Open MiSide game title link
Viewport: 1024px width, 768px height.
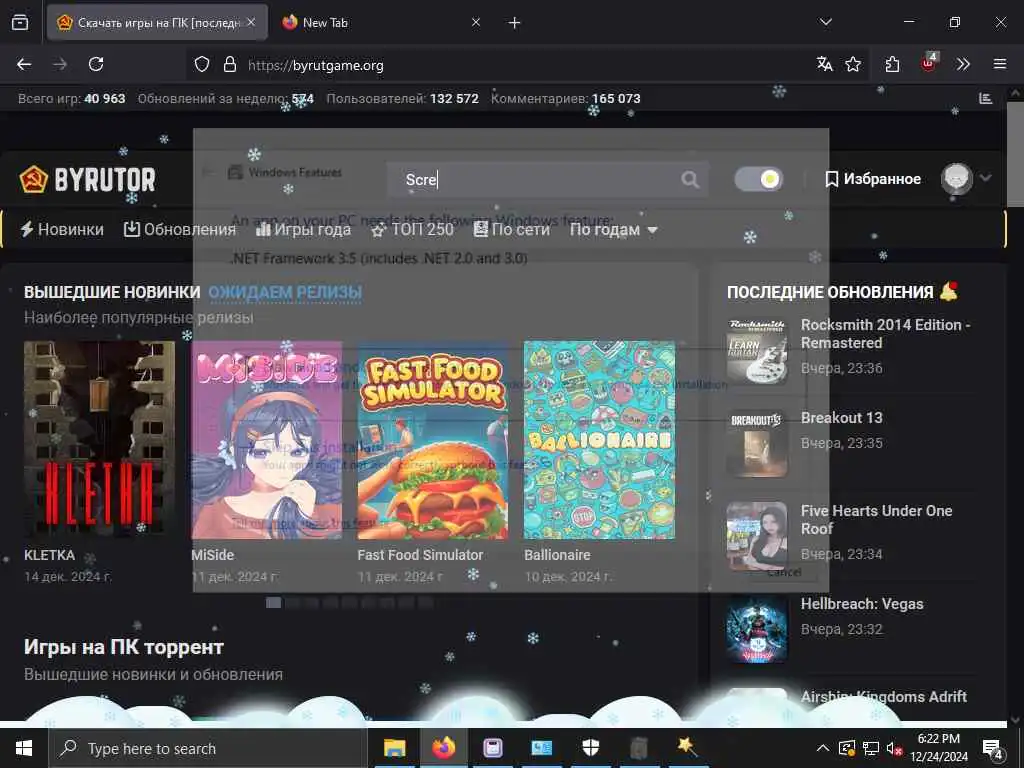(x=213, y=555)
